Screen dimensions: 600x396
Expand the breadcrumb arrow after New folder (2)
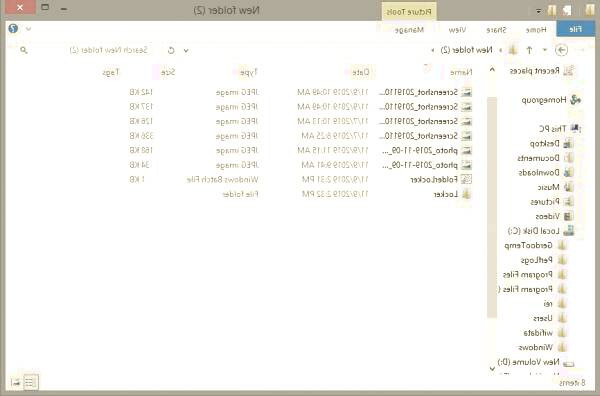pyautogui.click(x=433, y=50)
